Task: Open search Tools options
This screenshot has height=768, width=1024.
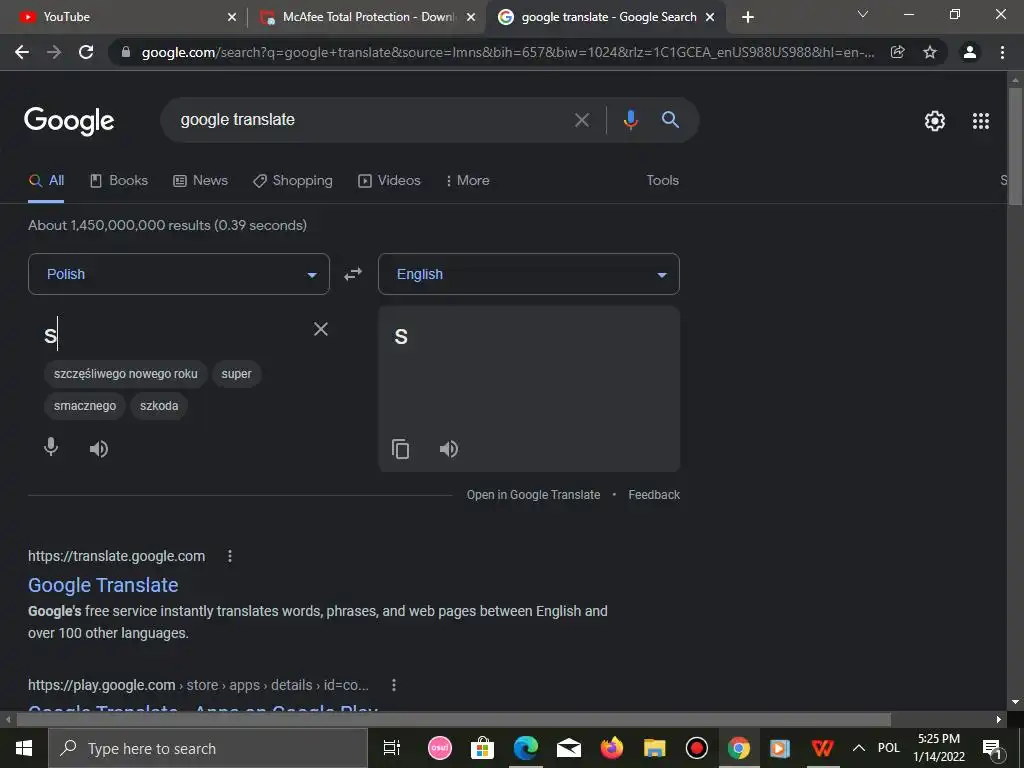Action: coord(662,181)
